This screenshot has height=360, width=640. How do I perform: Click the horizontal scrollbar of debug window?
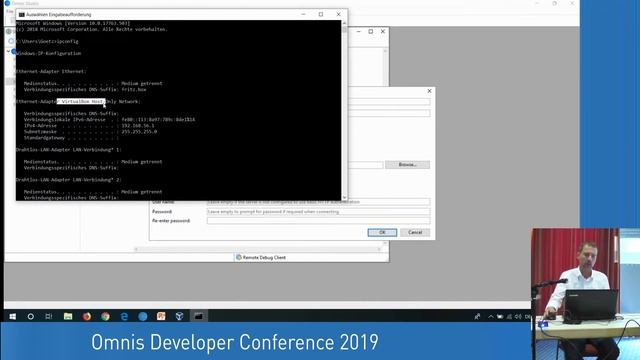tap(257, 249)
